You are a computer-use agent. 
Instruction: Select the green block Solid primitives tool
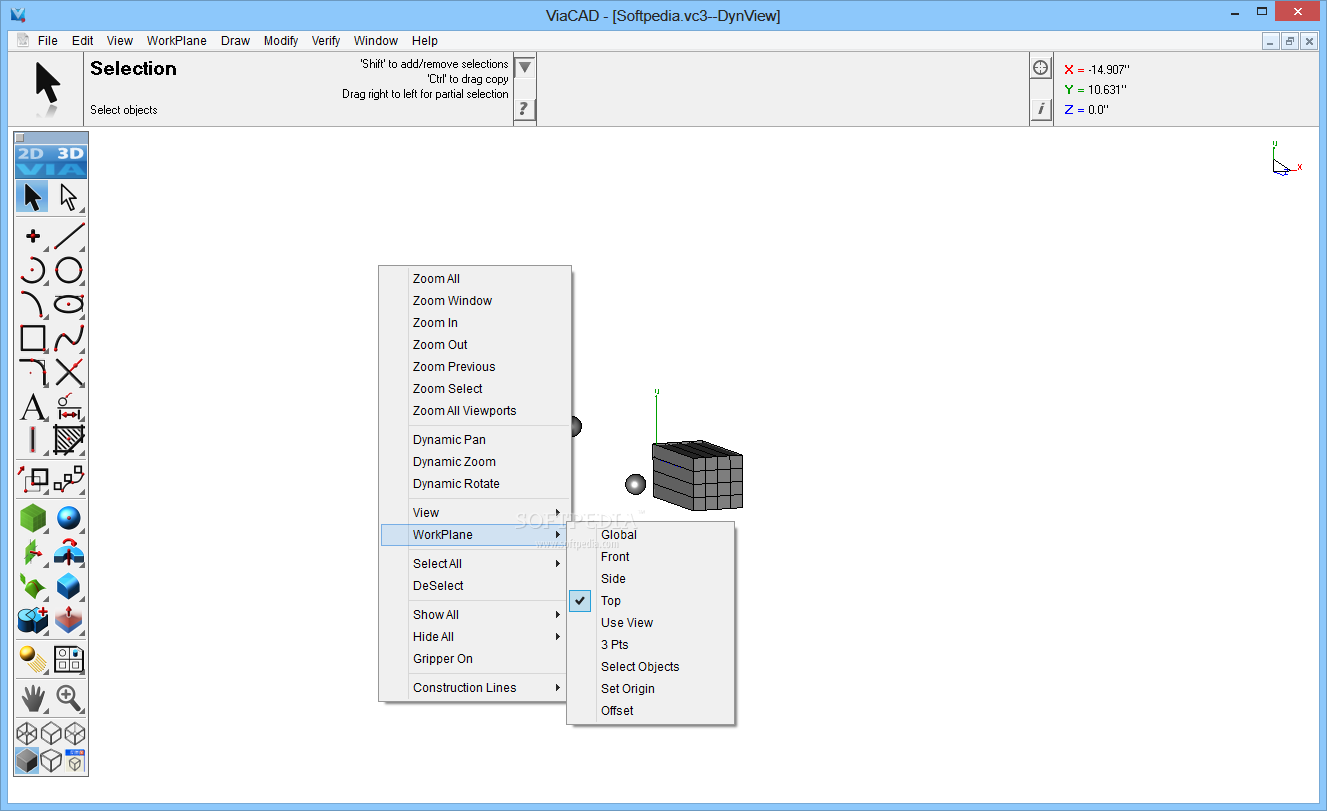click(x=33, y=518)
